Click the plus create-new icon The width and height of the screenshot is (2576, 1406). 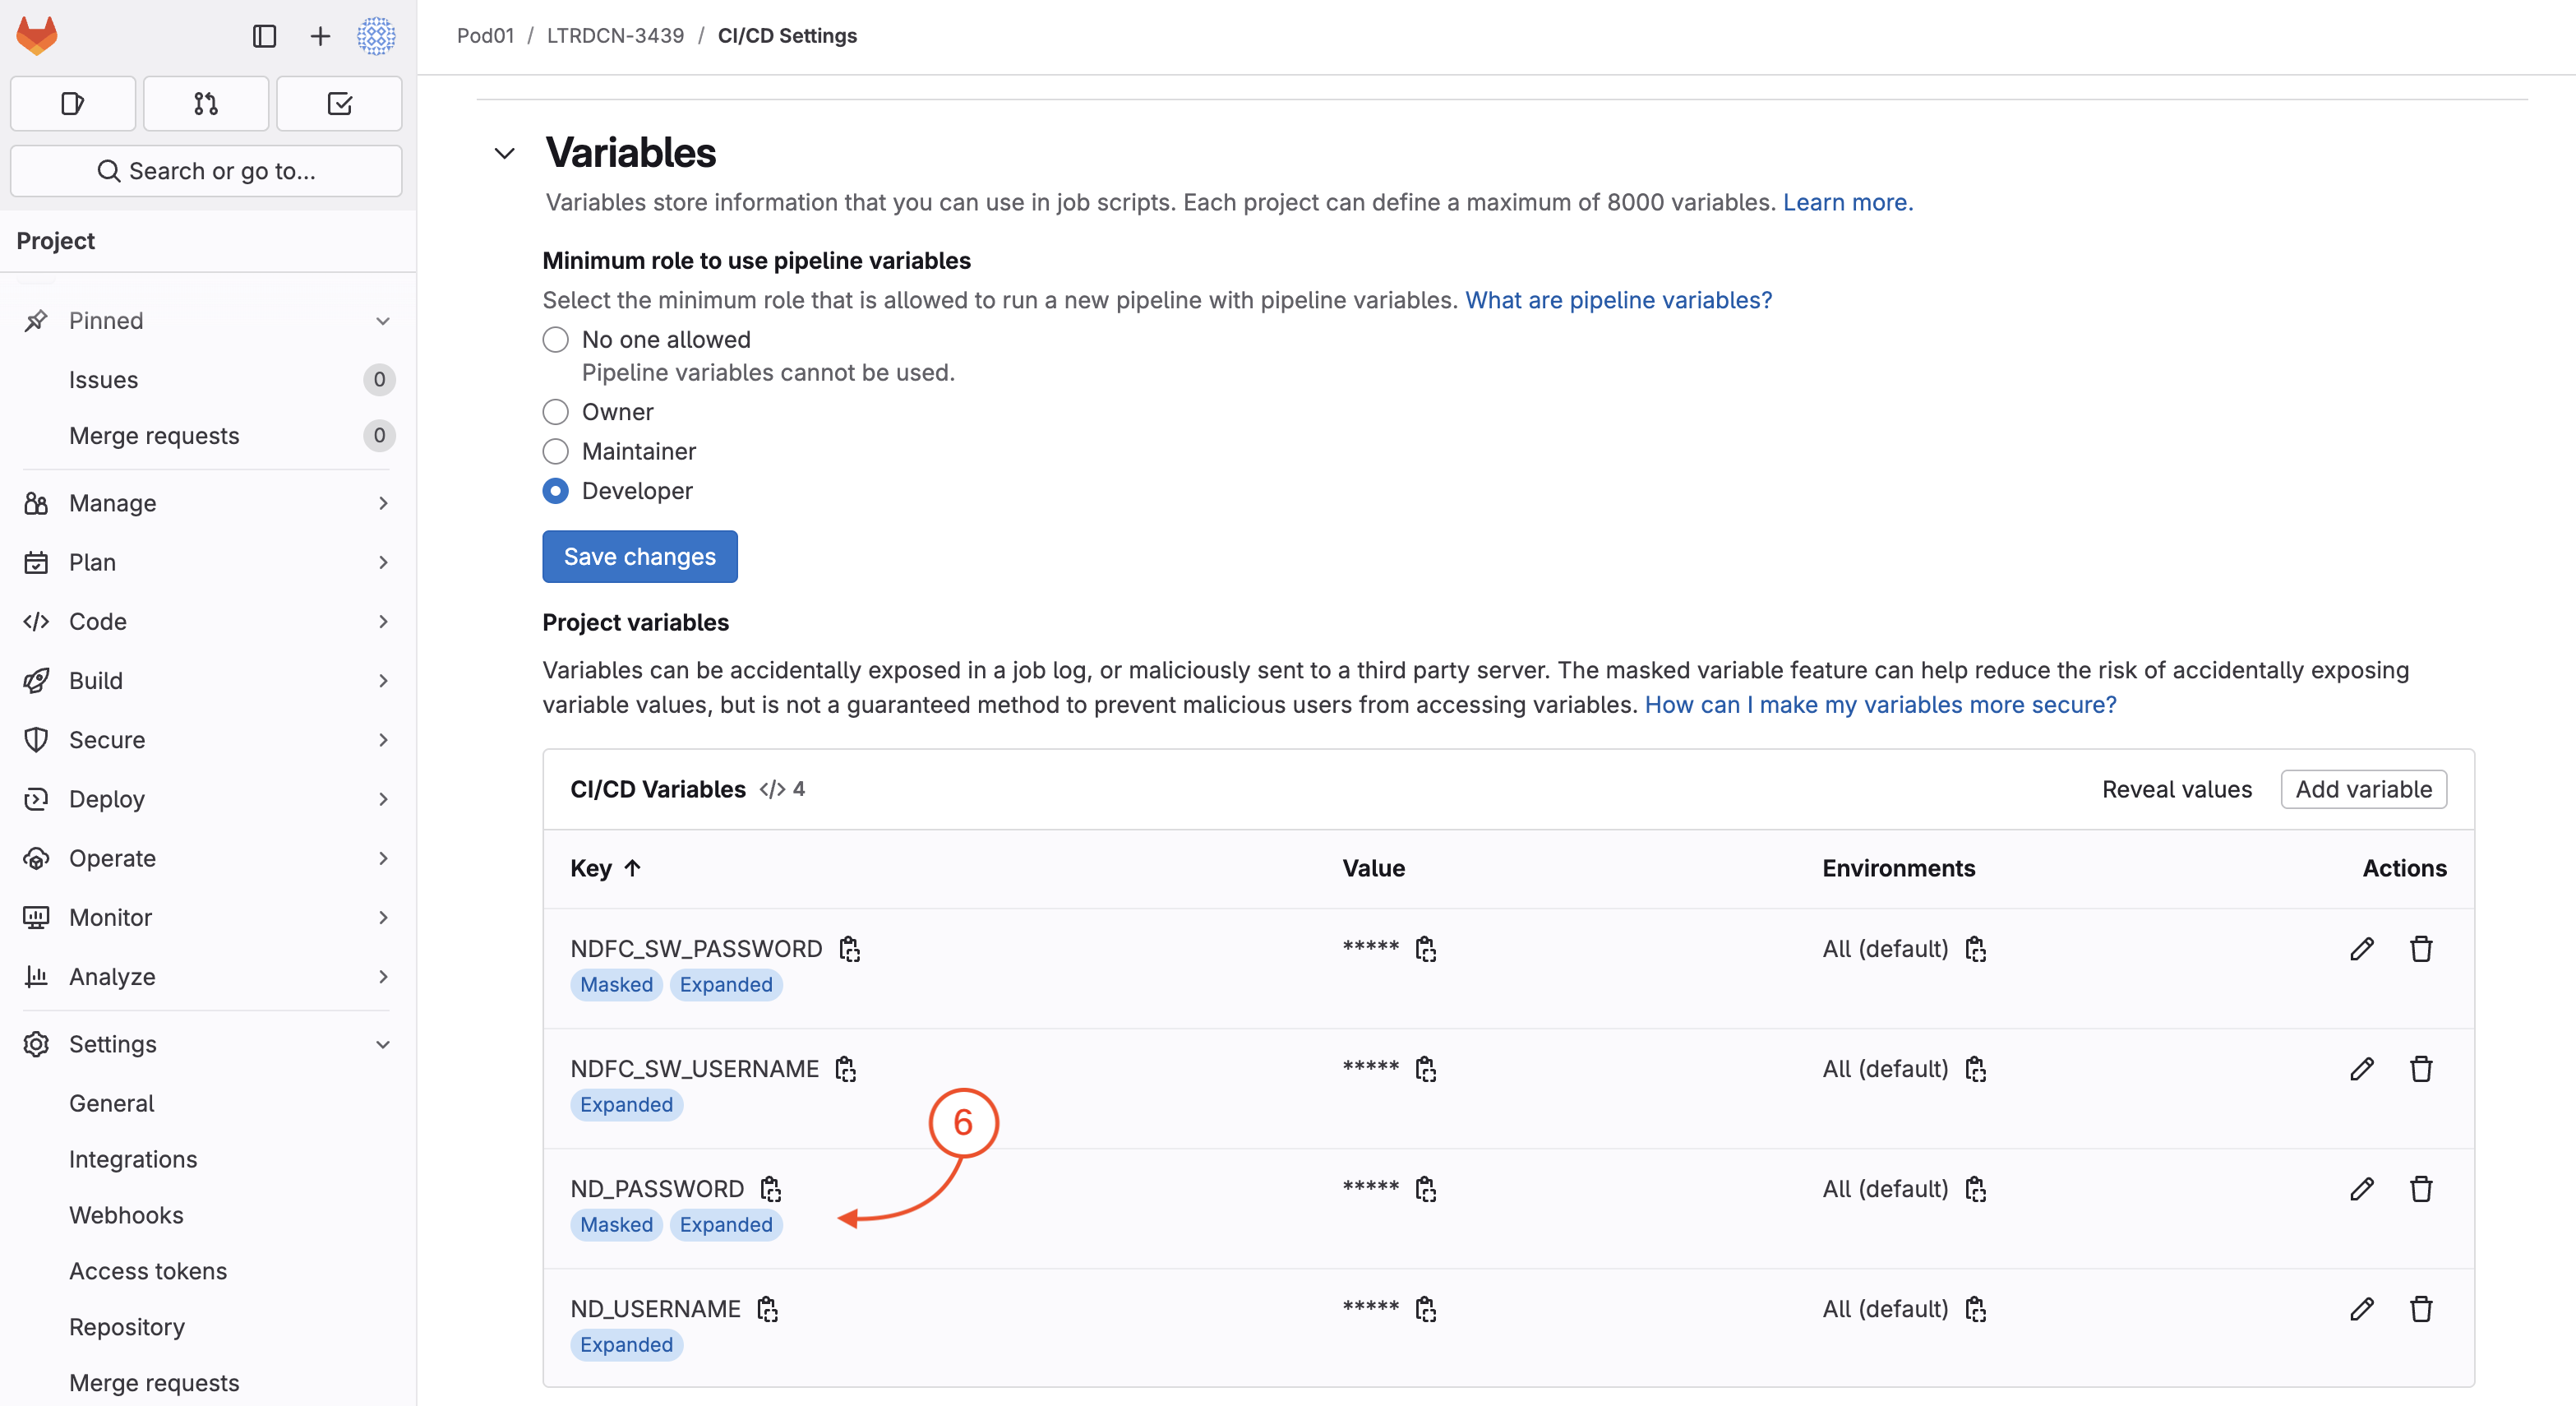pos(320,36)
